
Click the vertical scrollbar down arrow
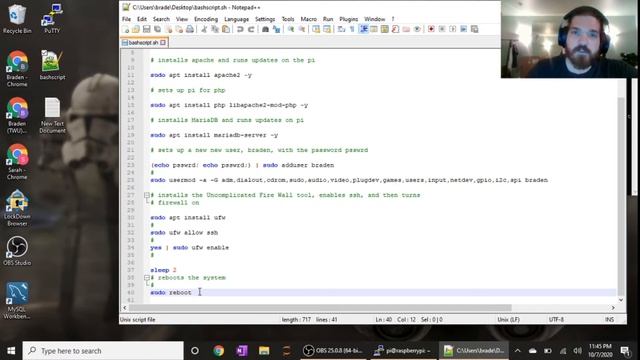click(x=621, y=300)
